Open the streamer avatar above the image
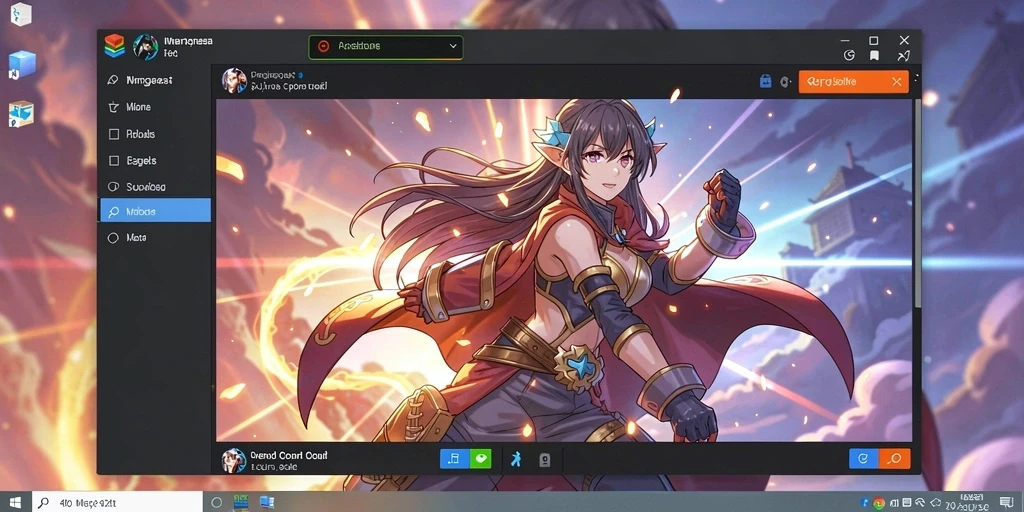 (x=234, y=80)
